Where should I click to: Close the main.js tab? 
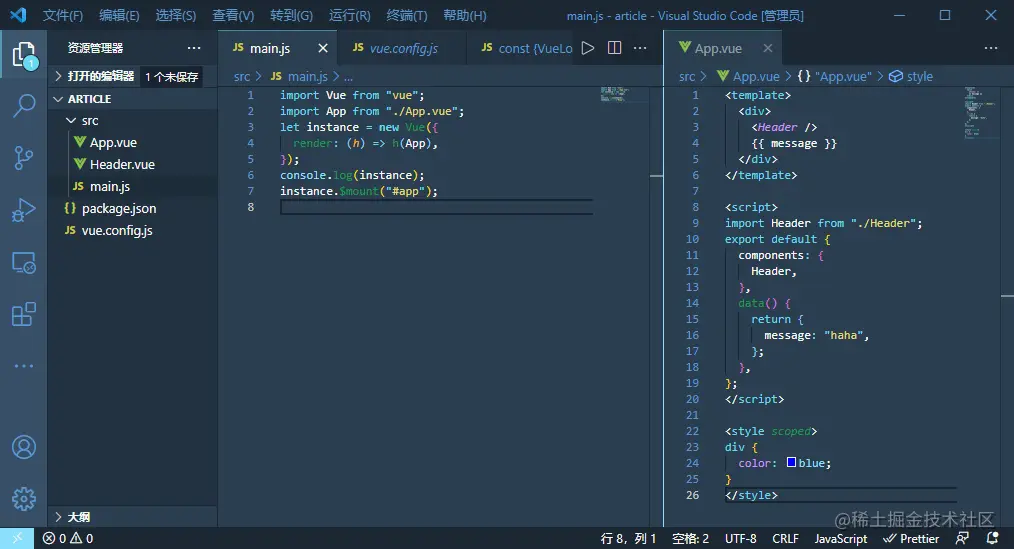coord(323,48)
